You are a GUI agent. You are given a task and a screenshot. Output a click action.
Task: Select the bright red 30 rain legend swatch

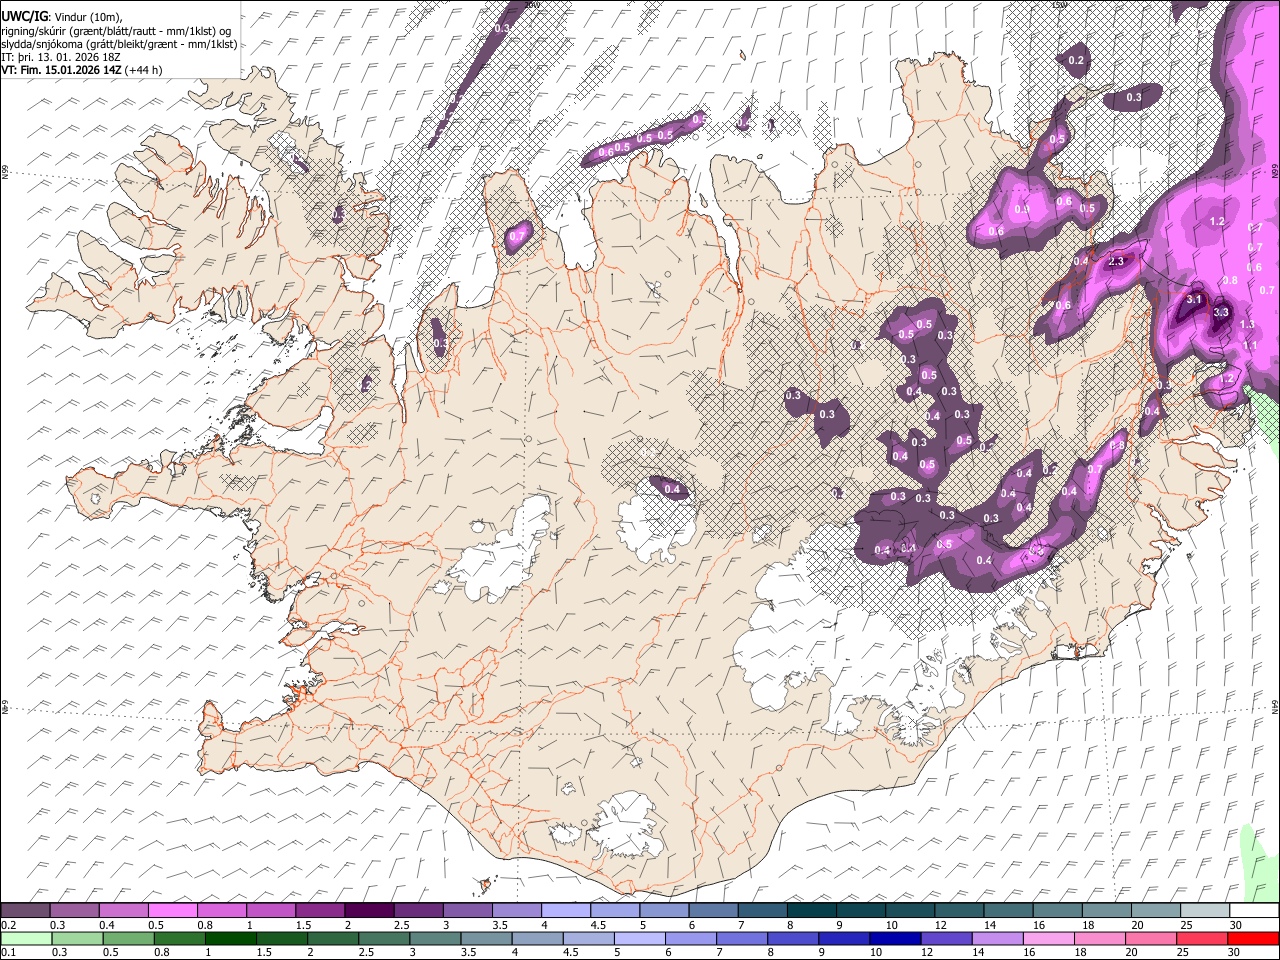[x=1252, y=938]
